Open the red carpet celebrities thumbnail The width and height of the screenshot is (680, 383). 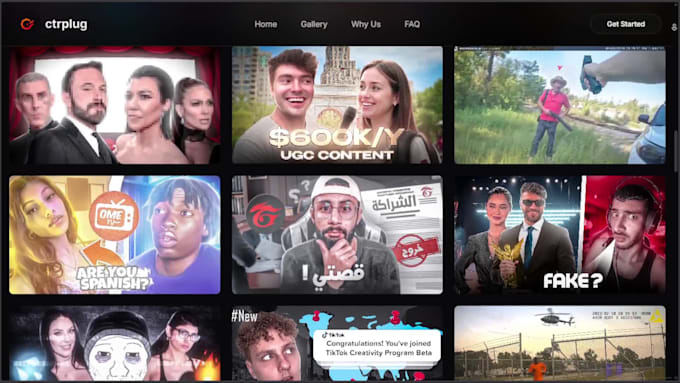115,105
